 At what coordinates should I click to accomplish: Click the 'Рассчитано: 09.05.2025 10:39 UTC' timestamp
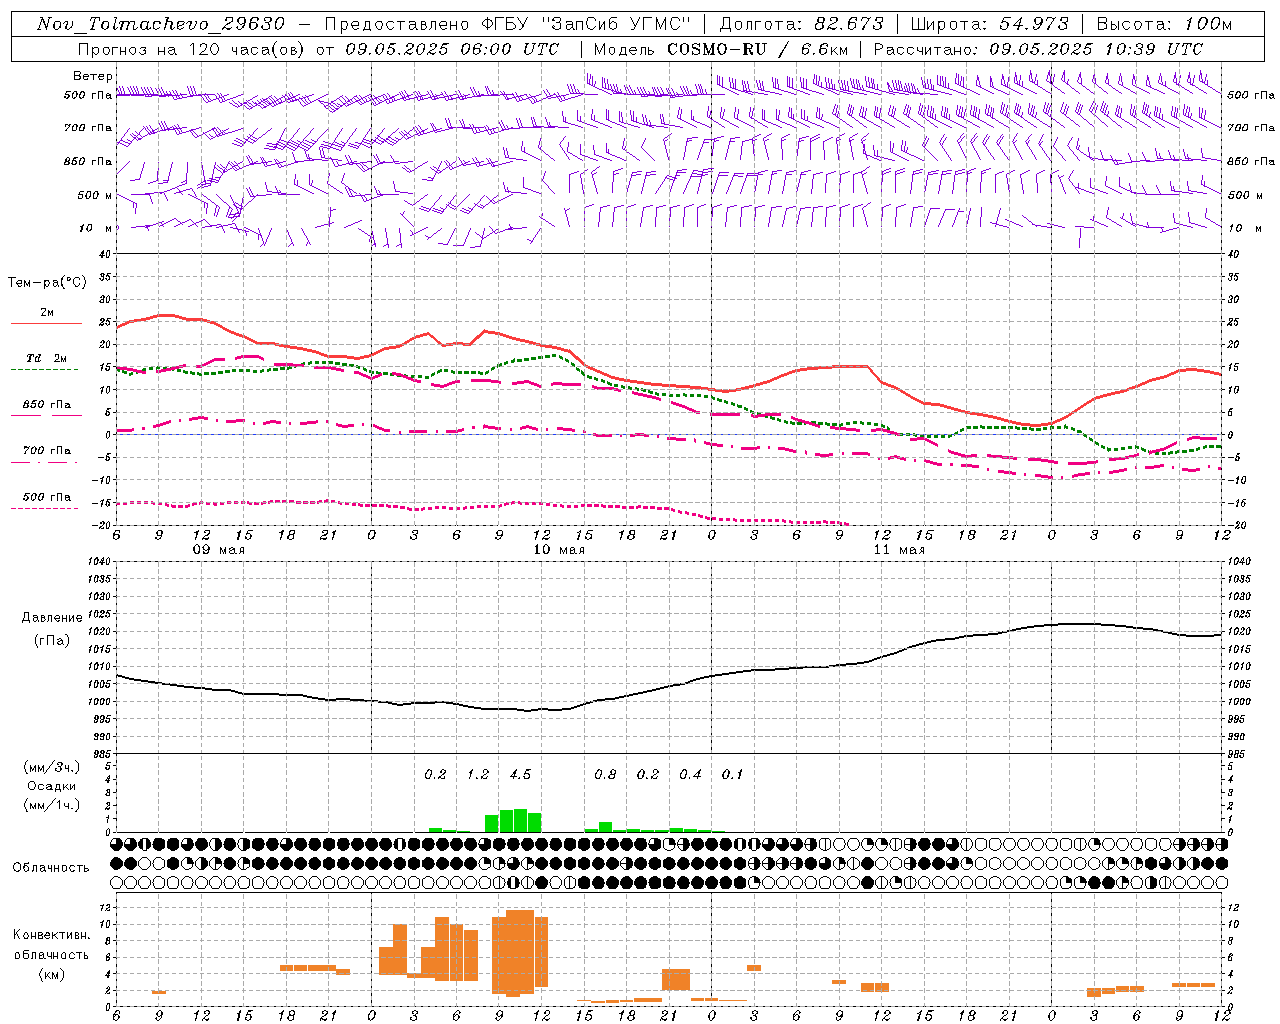pyautogui.click(x=1038, y=49)
